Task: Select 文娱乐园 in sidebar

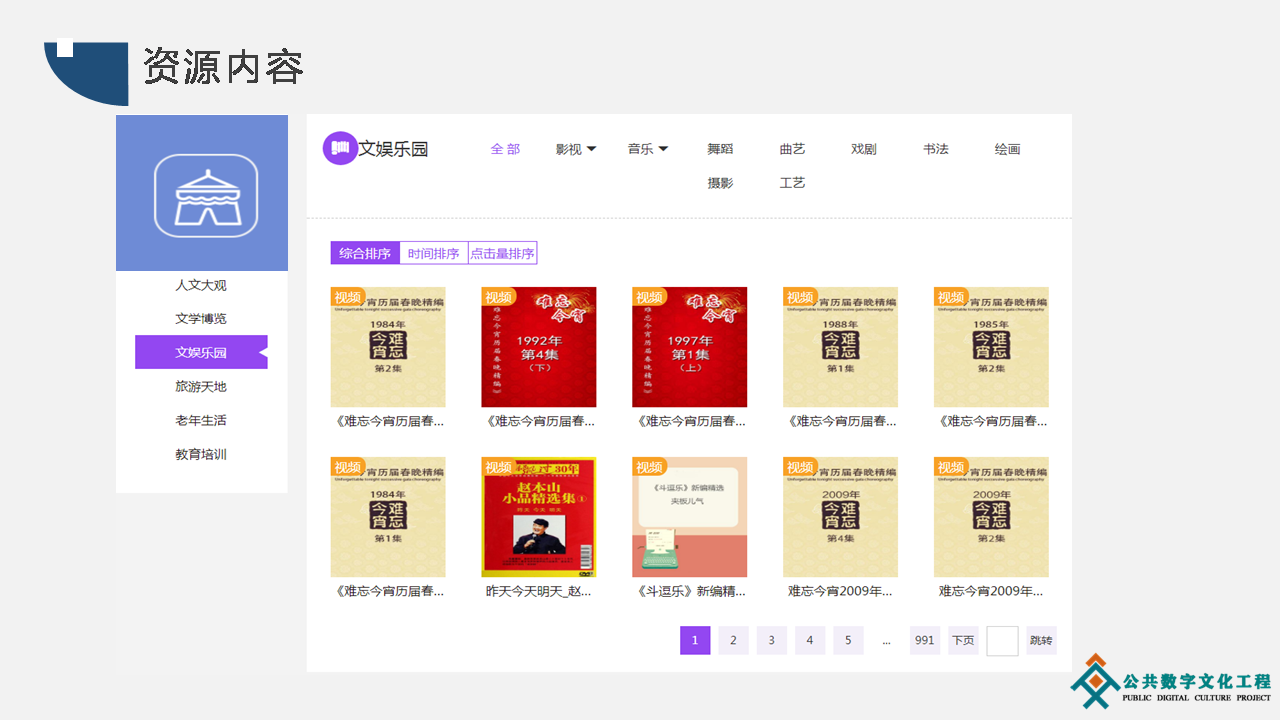Action: [201, 352]
